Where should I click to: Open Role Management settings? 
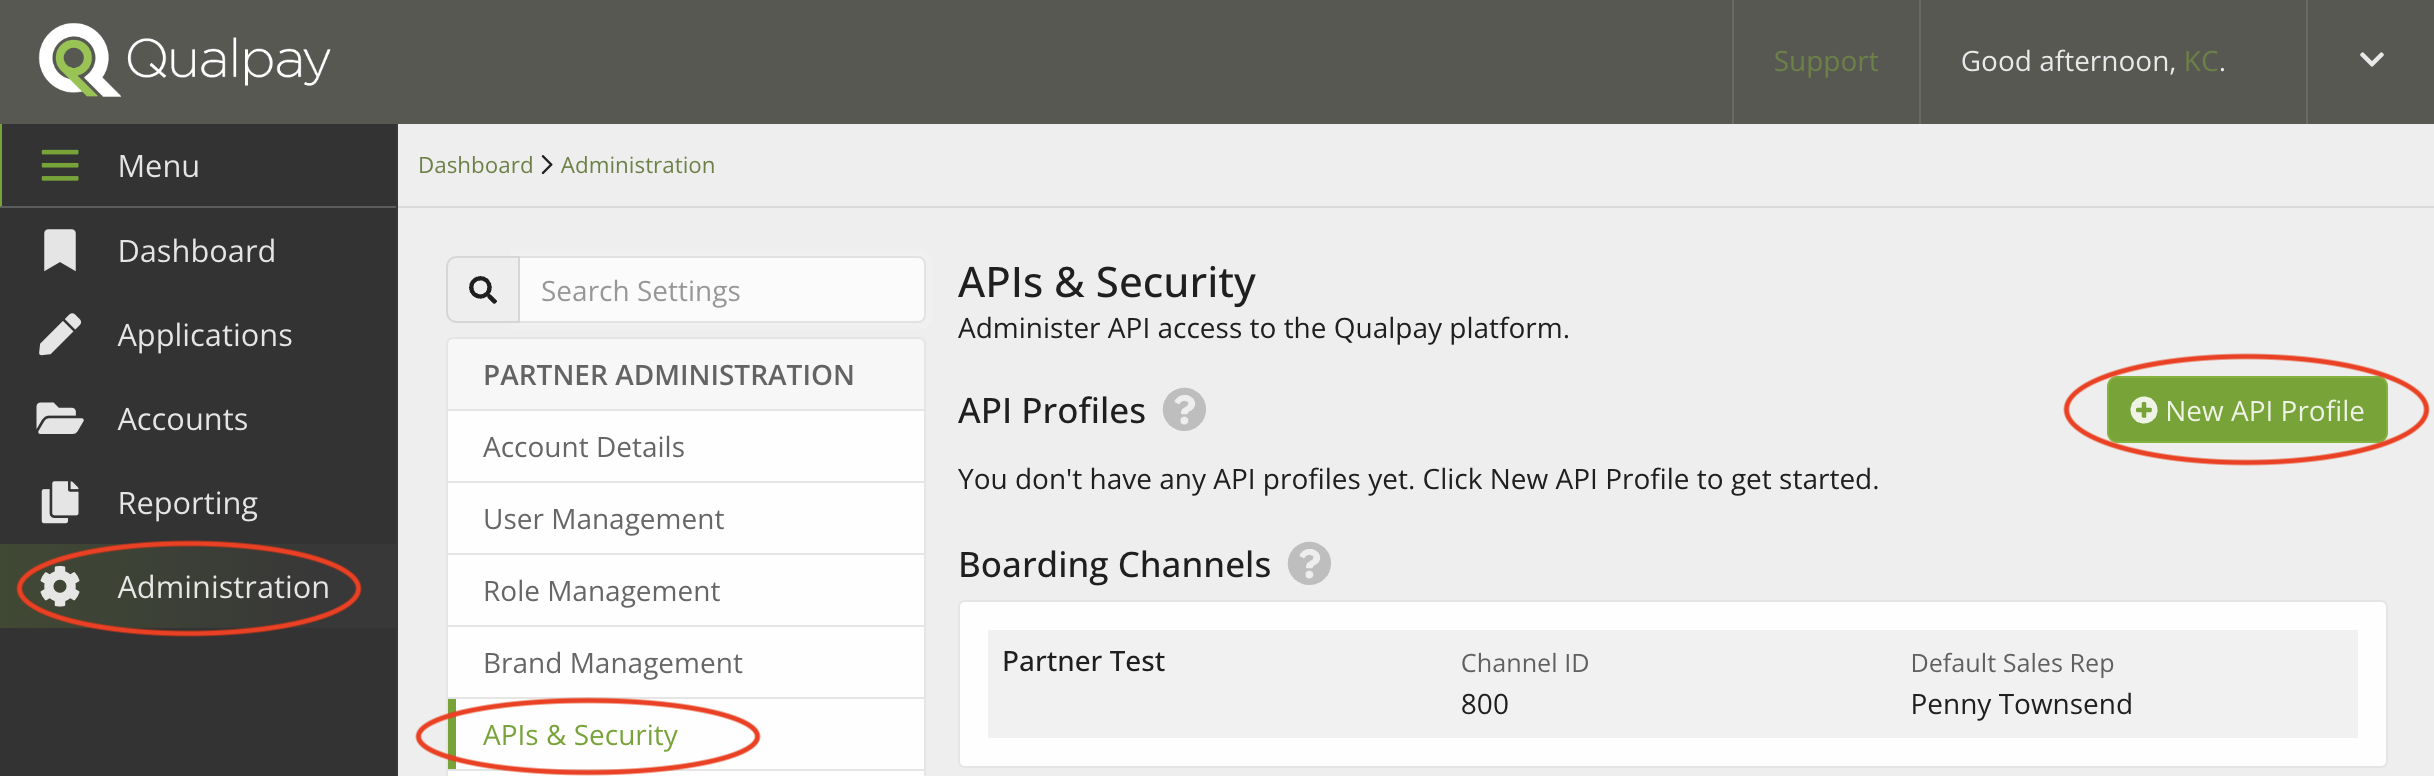pos(601,591)
